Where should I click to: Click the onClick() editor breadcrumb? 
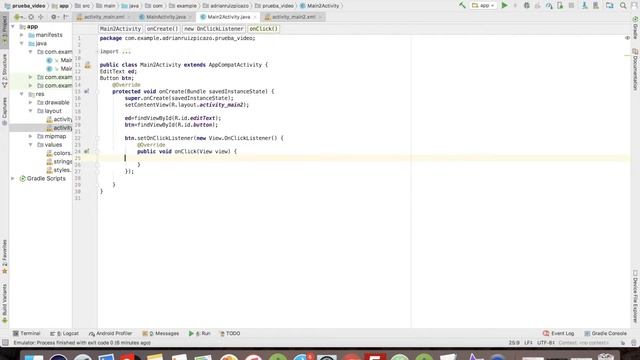pyautogui.click(x=264, y=29)
